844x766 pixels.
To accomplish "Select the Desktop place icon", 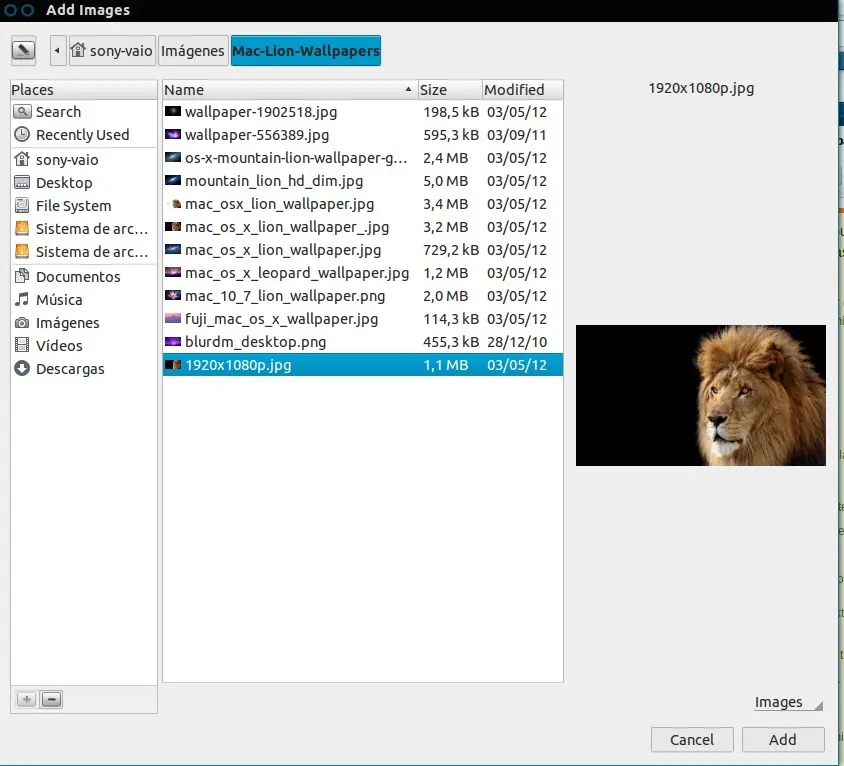I will tap(22, 182).
